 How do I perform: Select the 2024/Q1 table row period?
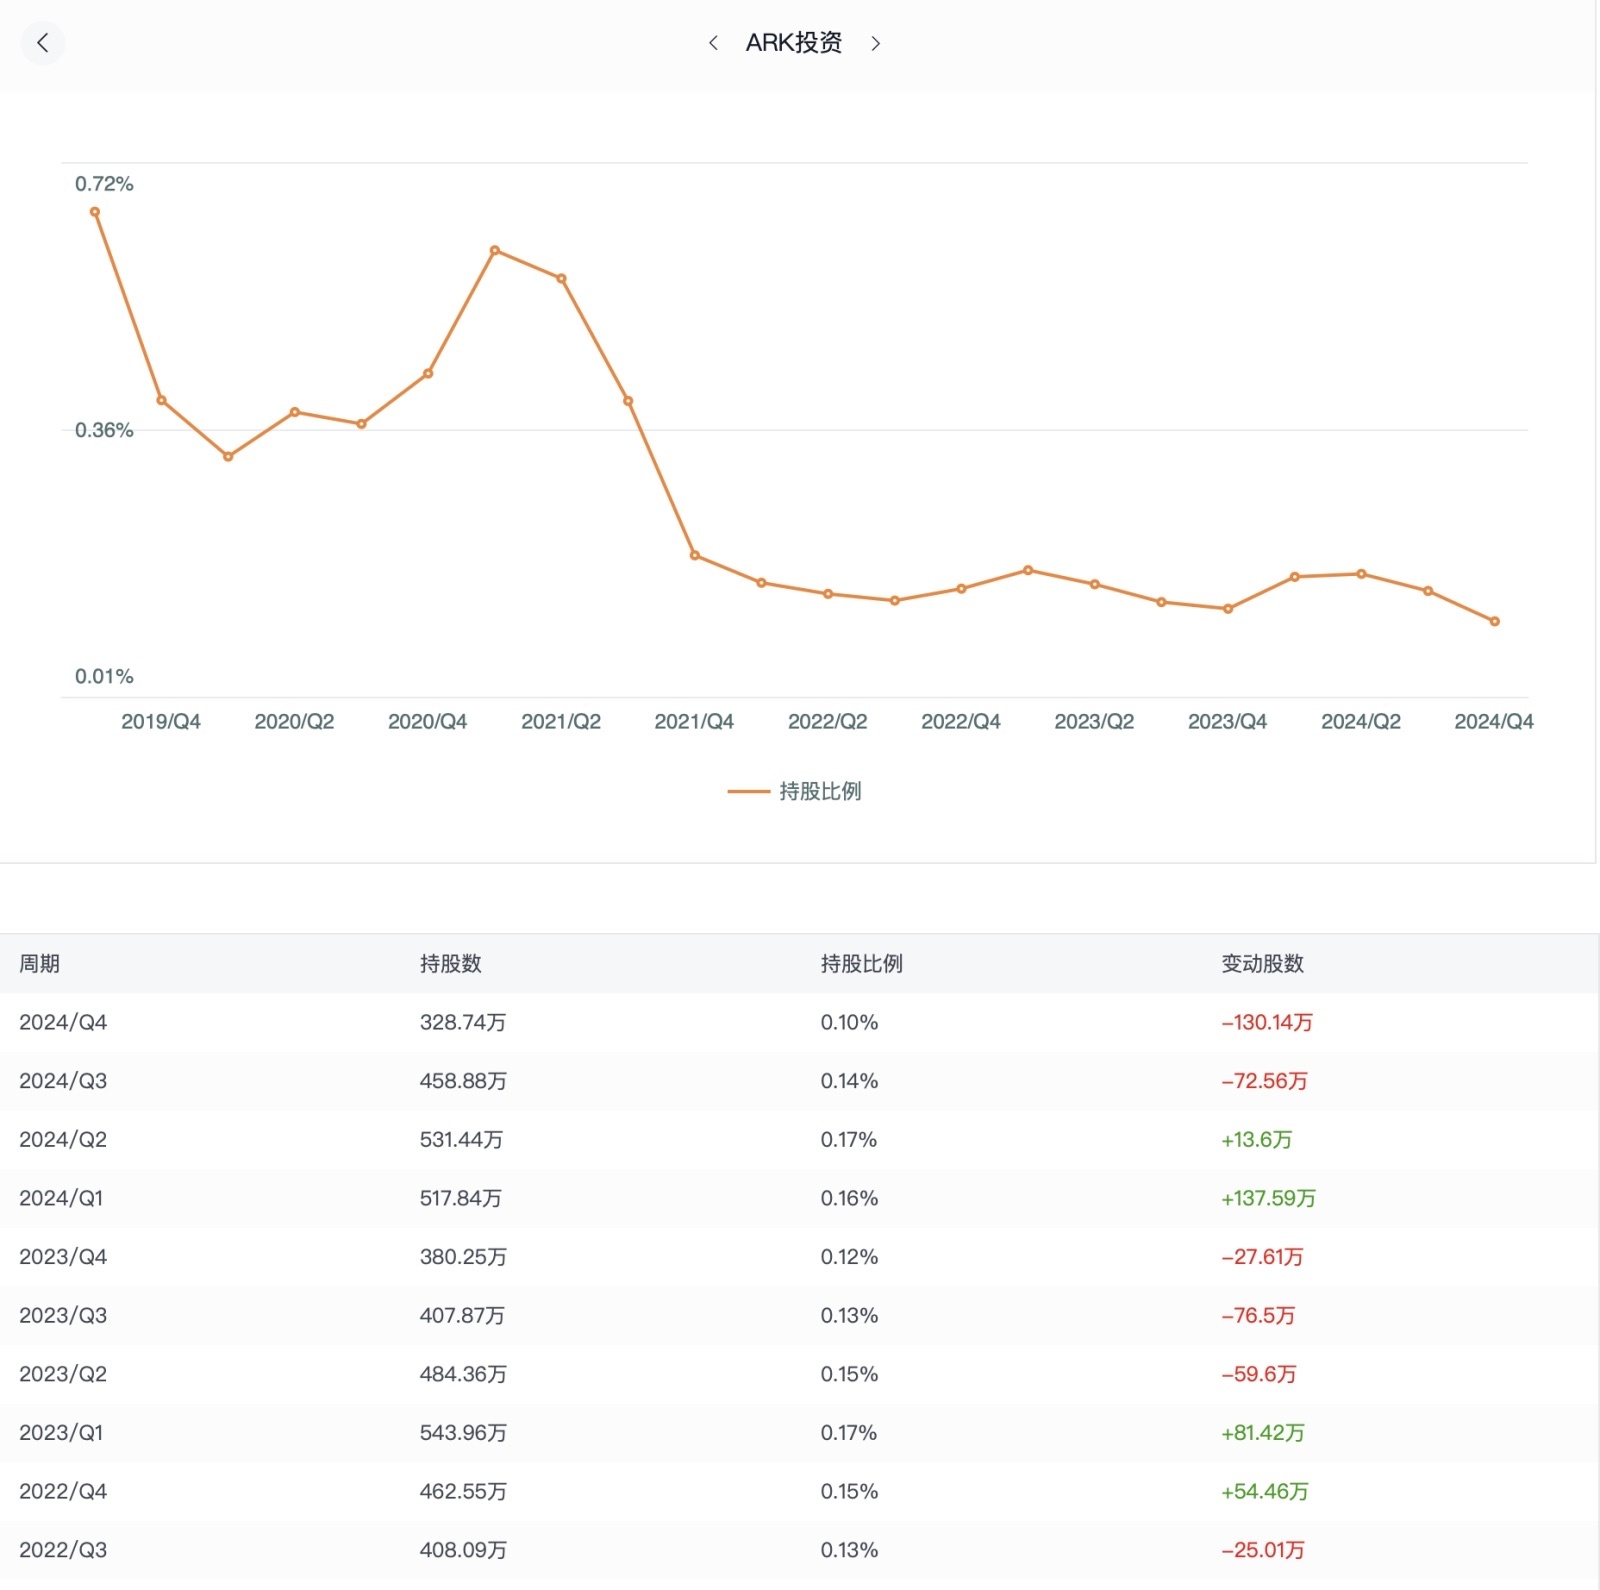(x=61, y=1198)
